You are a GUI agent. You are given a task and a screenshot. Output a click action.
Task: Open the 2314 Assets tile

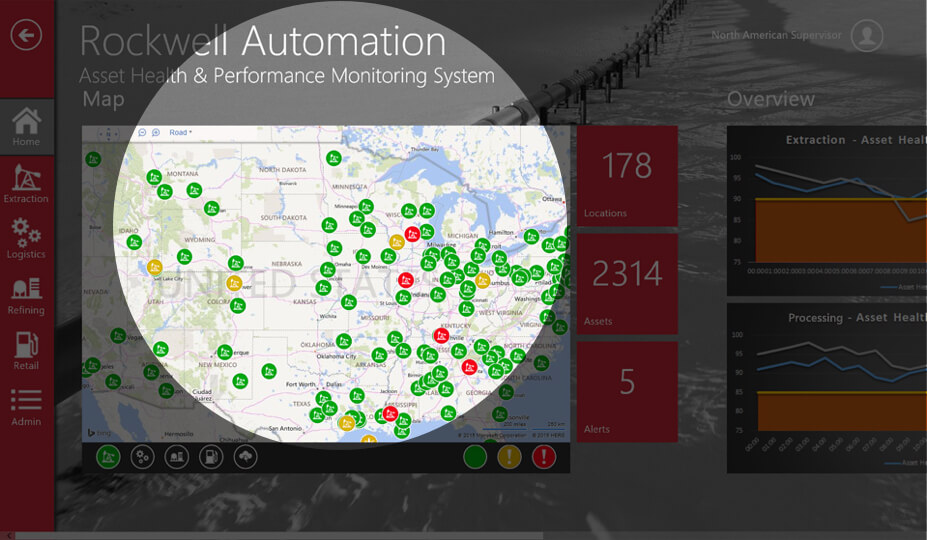tap(627, 282)
